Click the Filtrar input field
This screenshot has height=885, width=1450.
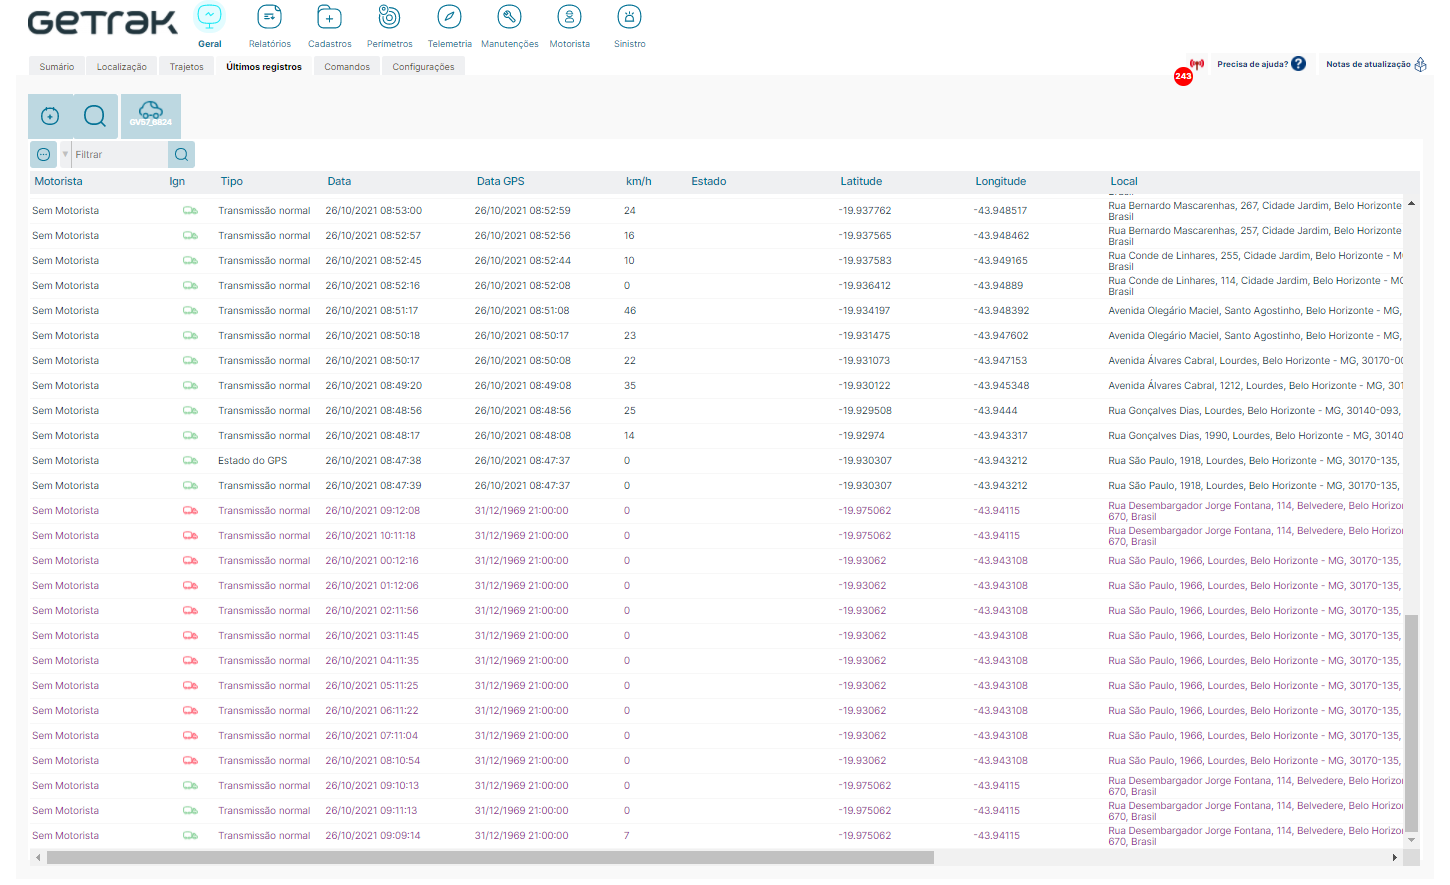(120, 154)
